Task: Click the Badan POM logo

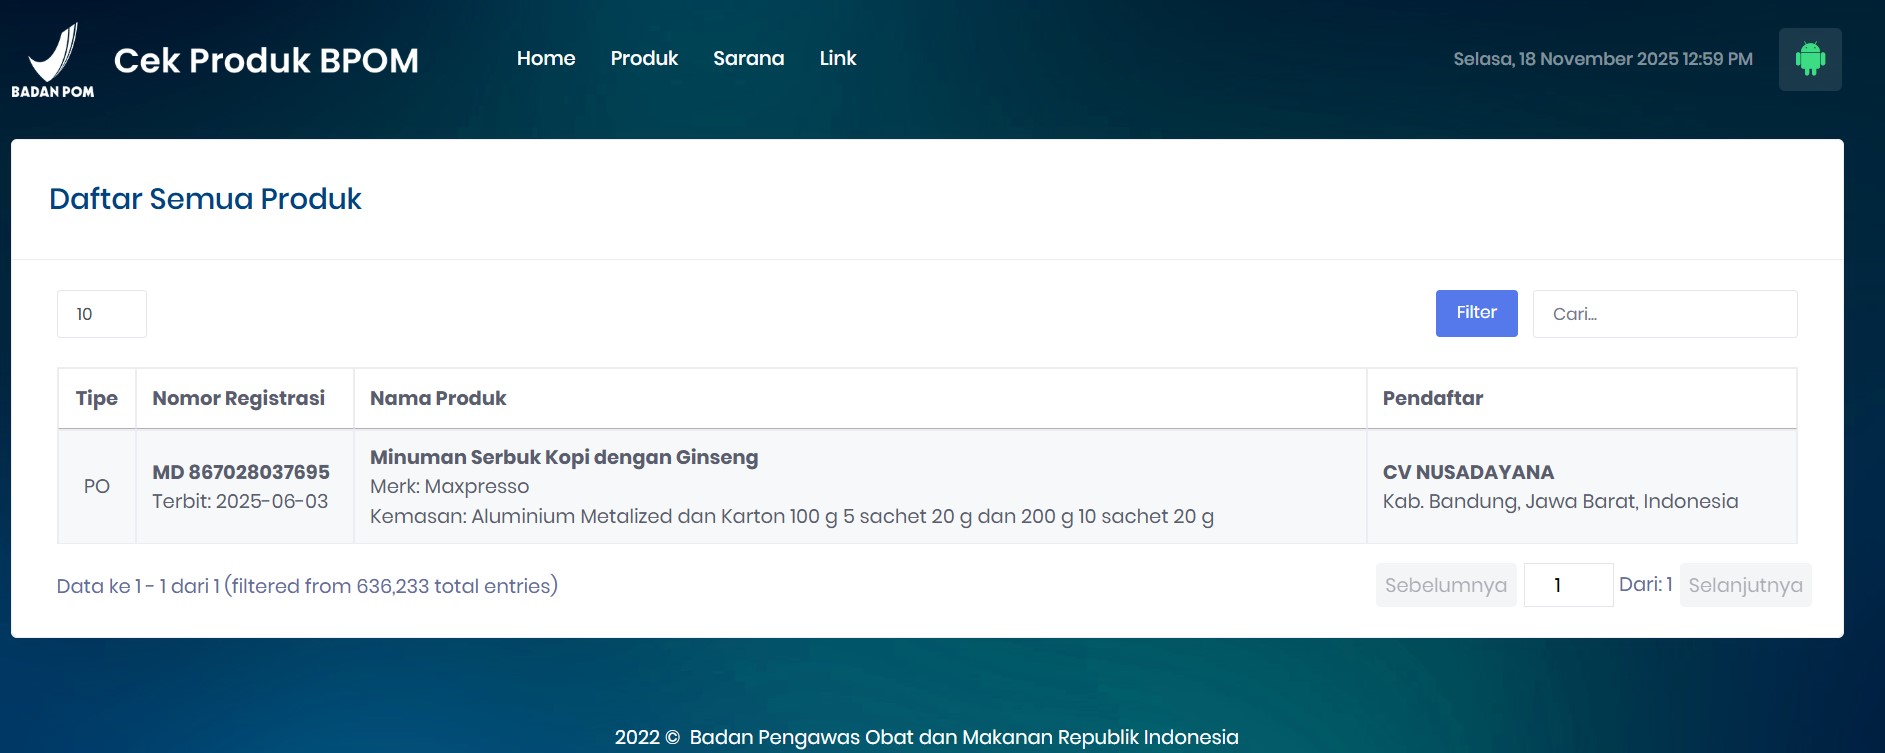Action: coord(53,60)
